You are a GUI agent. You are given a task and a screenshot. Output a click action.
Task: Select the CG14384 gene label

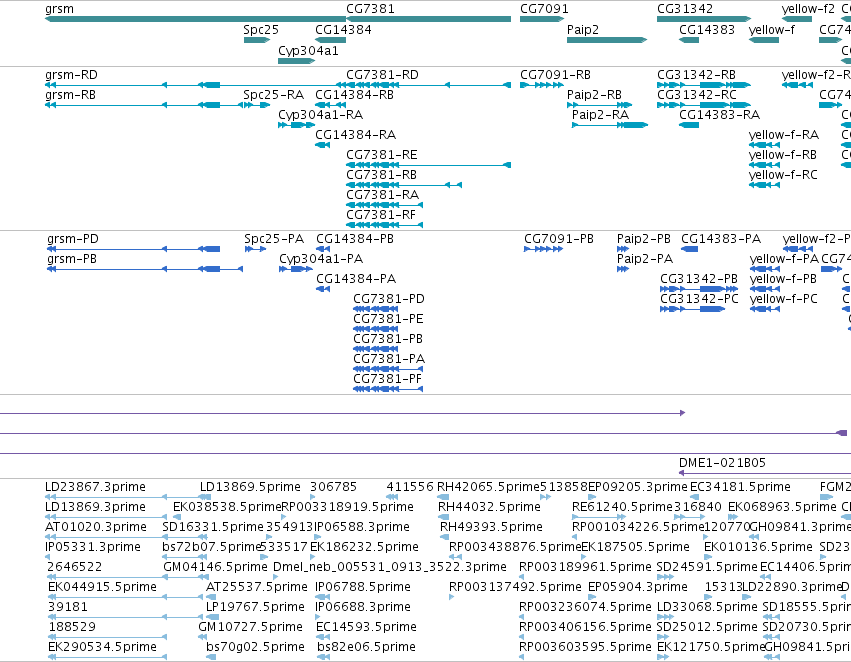point(343,29)
